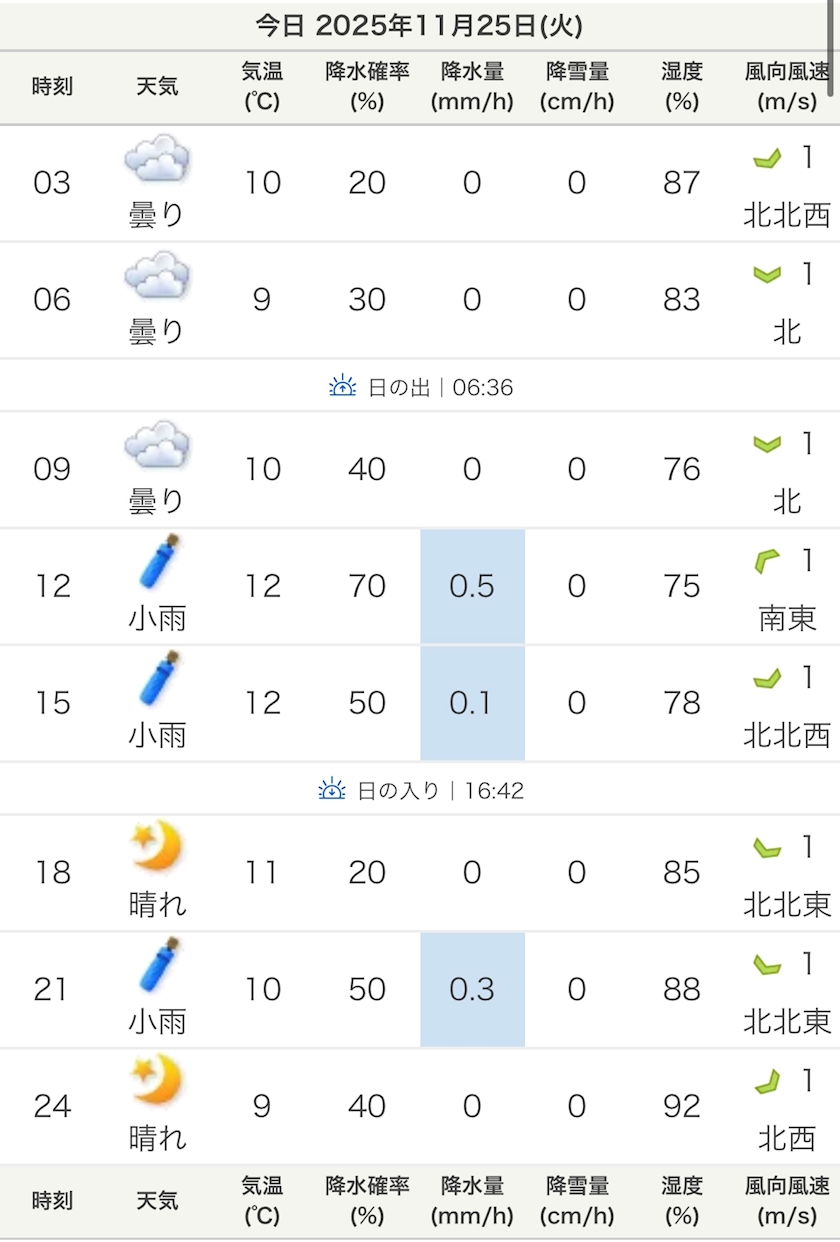The image size is (840, 1242).
Task: Click the 今日 2025年11月25日 date header
Action: click(419, 26)
